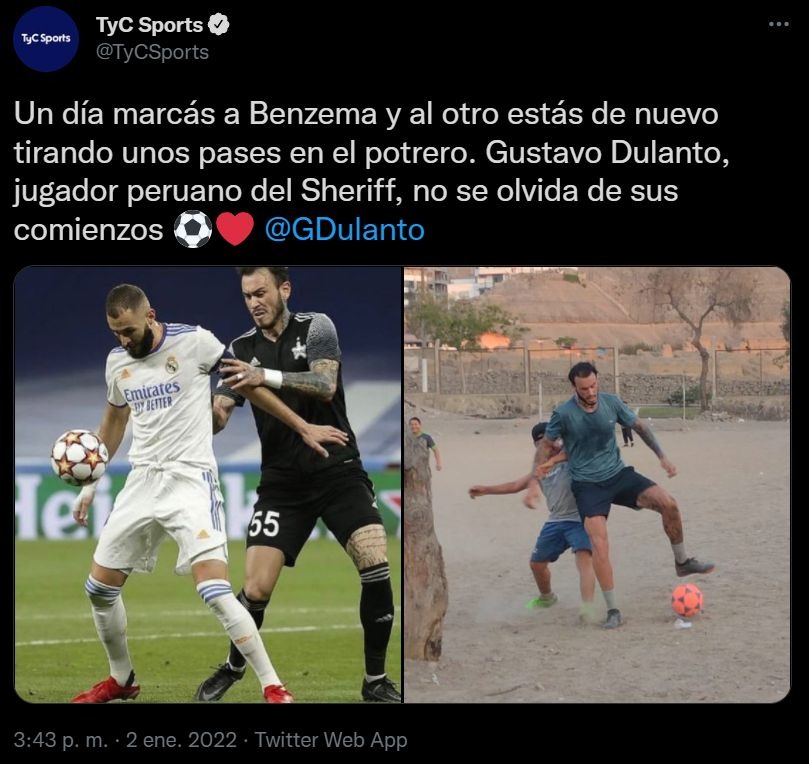Image resolution: width=809 pixels, height=764 pixels.
Task: Click the word Benzema in the tweet
Action: [x=313, y=114]
